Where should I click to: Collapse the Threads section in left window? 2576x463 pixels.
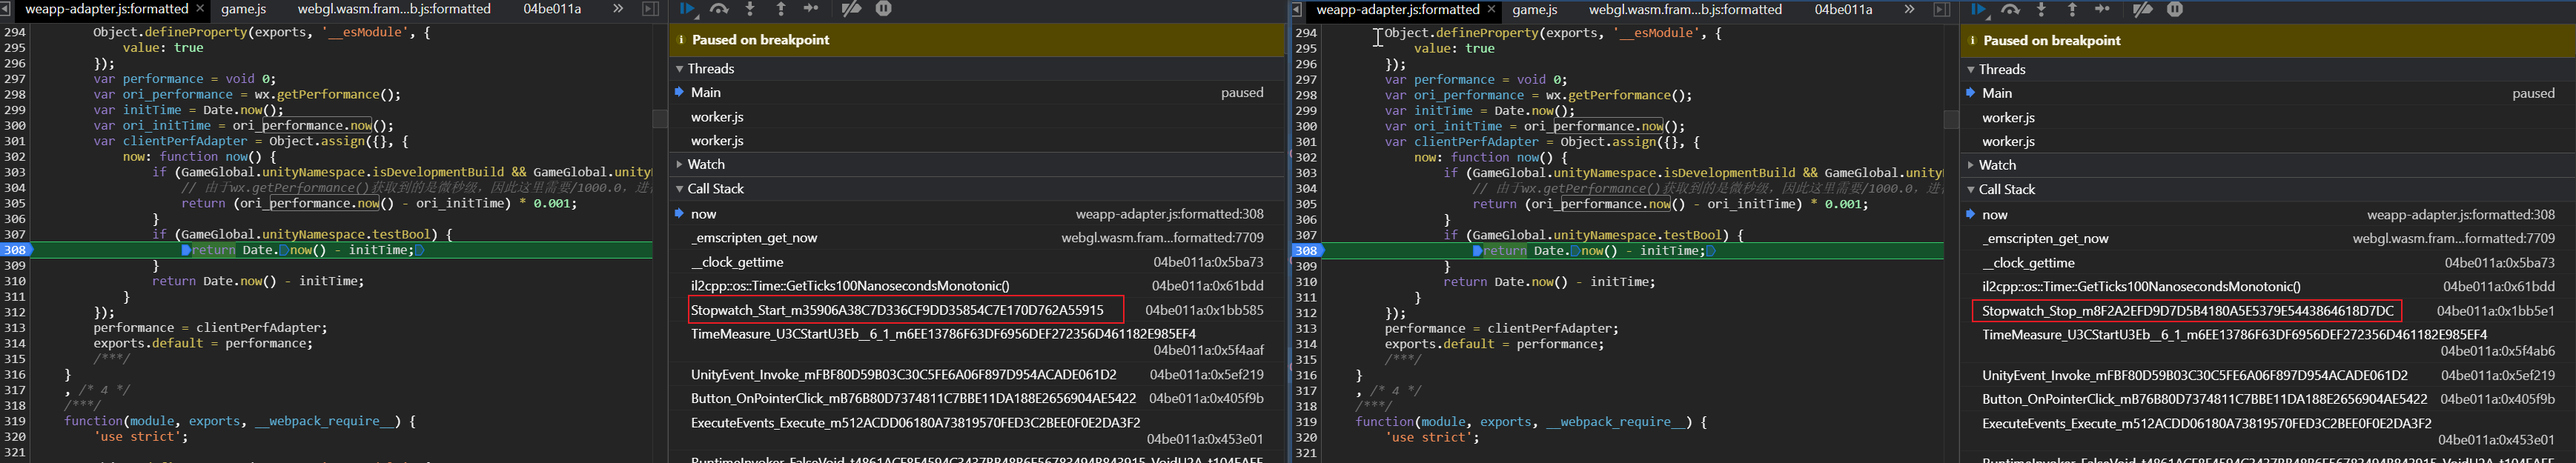click(x=976, y=69)
